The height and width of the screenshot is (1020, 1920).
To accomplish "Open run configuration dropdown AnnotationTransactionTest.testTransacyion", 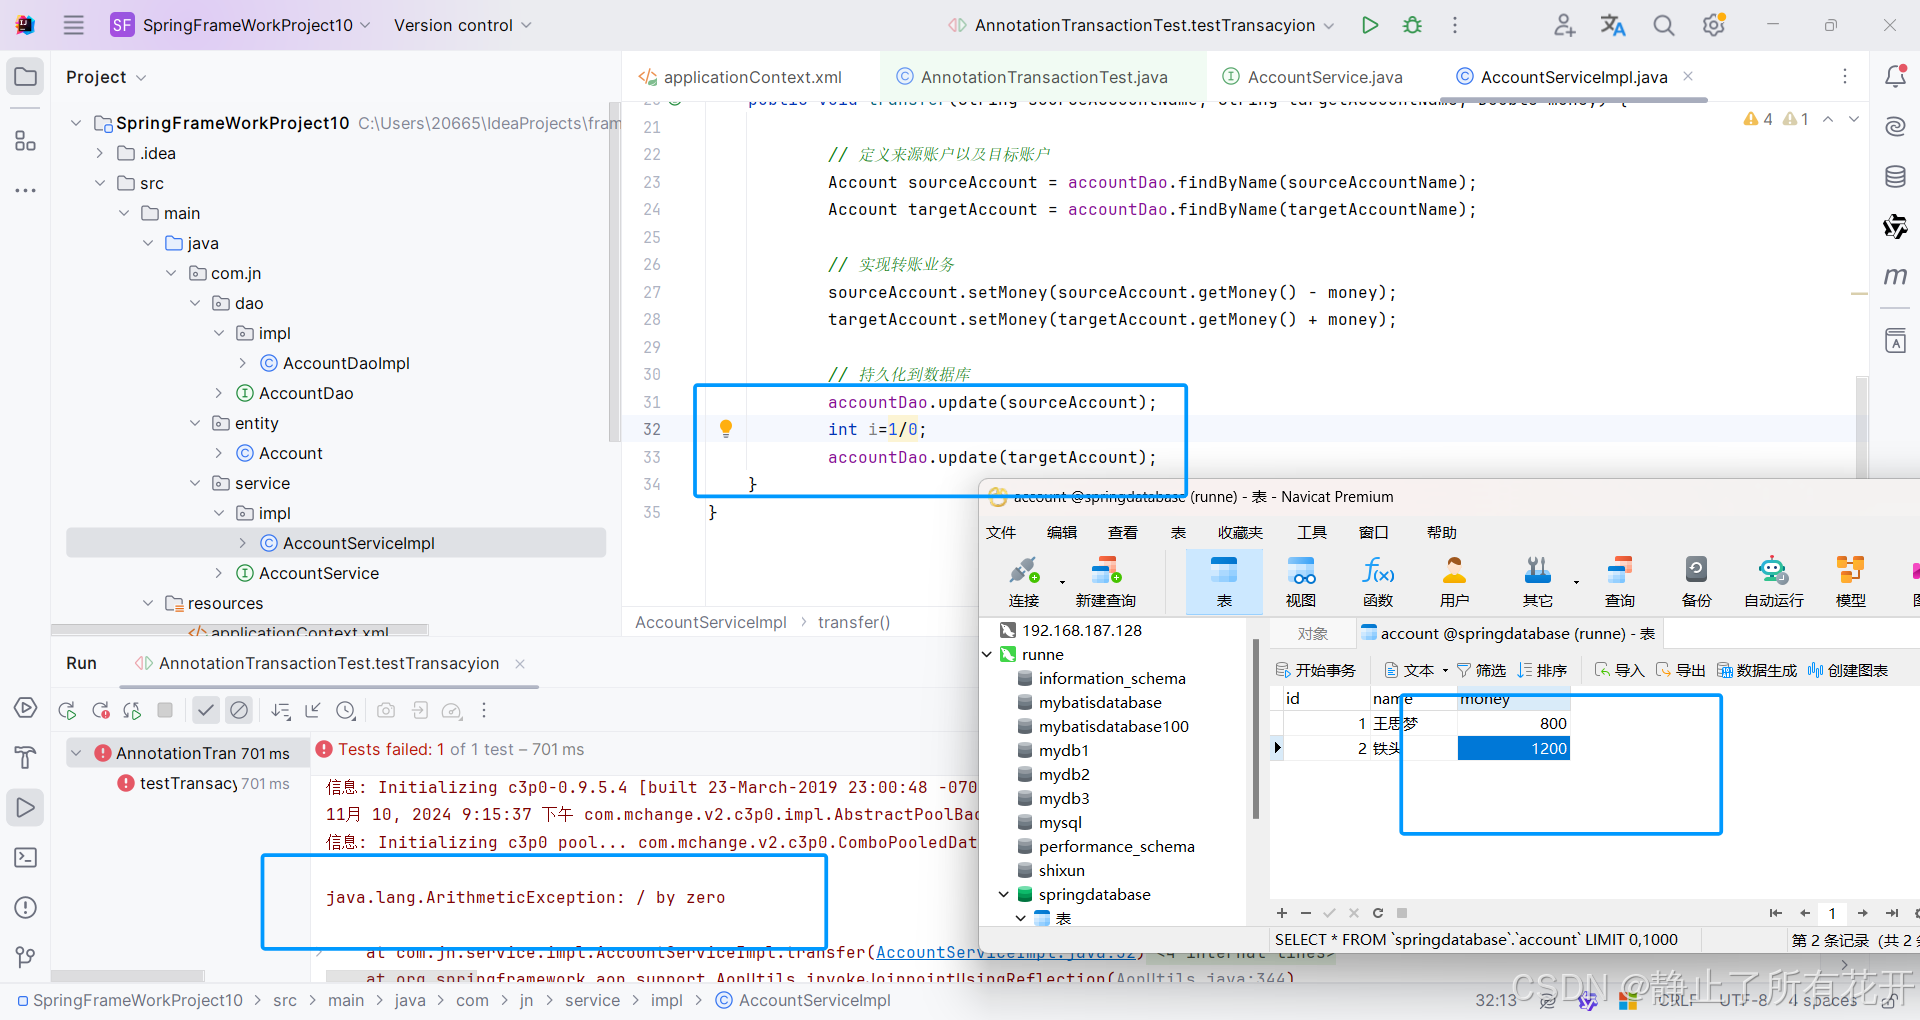I will point(1141,25).
